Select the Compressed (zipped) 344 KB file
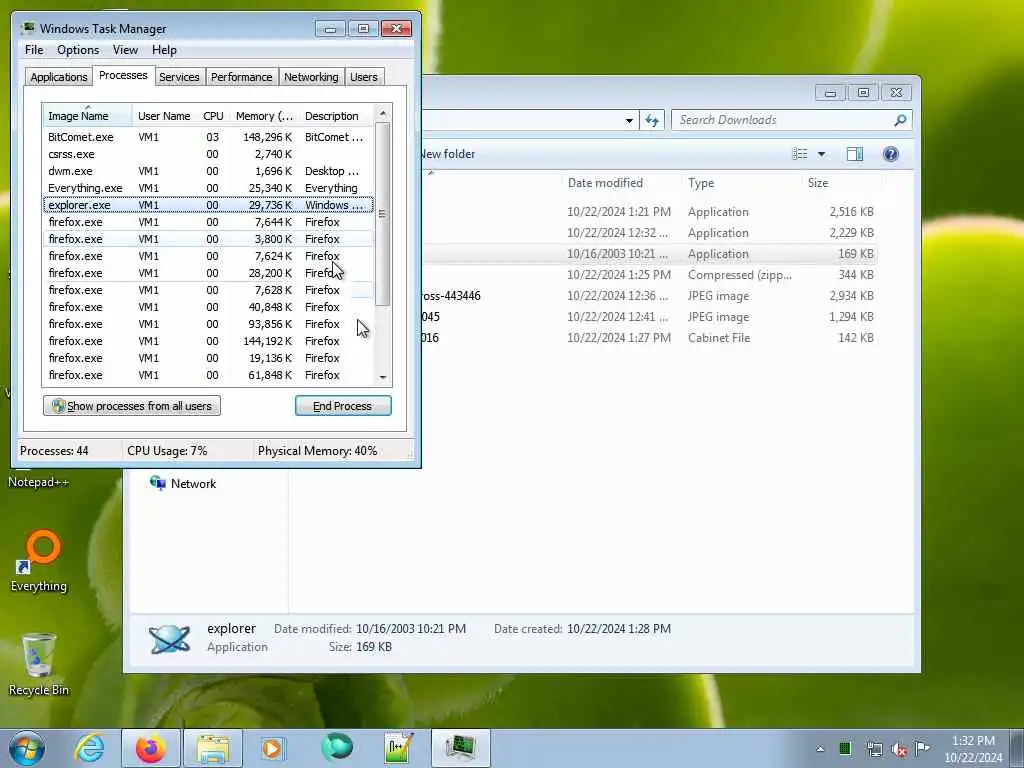1024x768 pixels. point(650,275)
